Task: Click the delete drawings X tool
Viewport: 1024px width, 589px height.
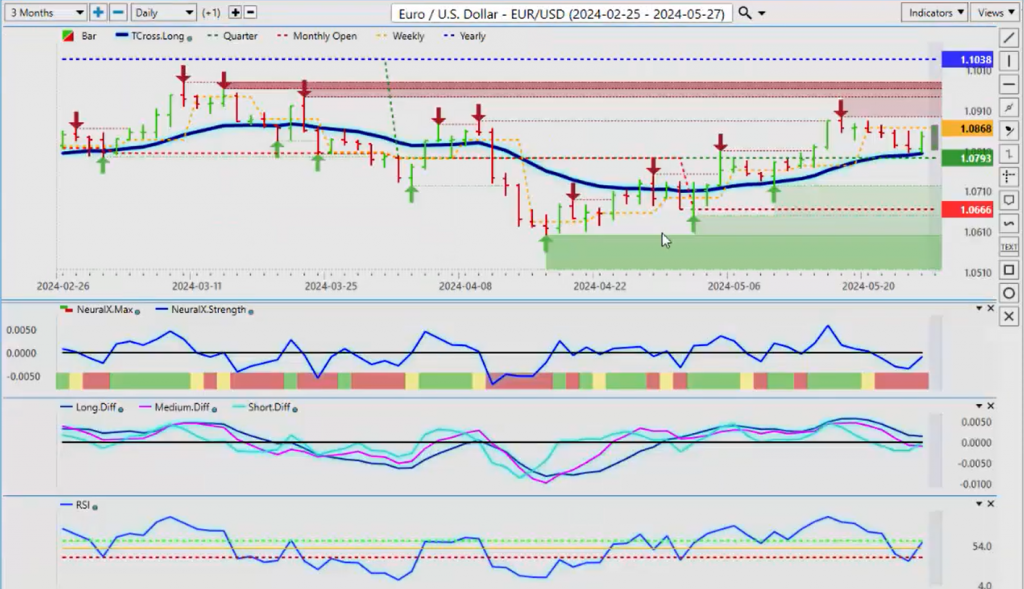Action: [x=1009, y=316]
